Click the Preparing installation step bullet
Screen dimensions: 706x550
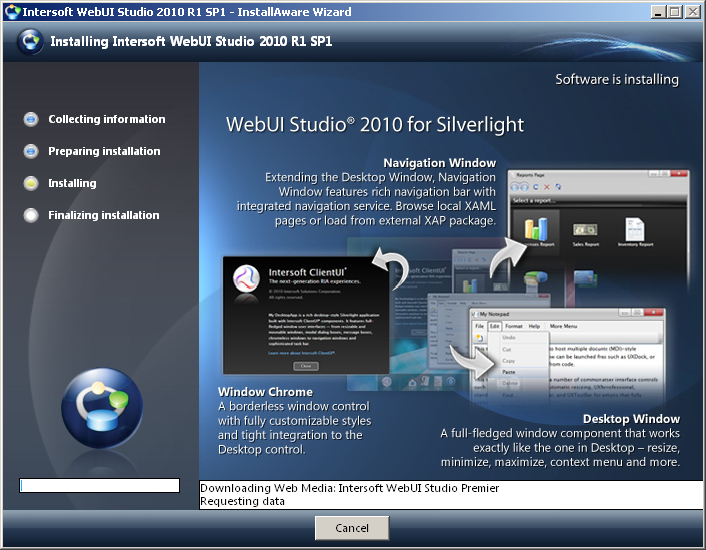tap(31, 151)
